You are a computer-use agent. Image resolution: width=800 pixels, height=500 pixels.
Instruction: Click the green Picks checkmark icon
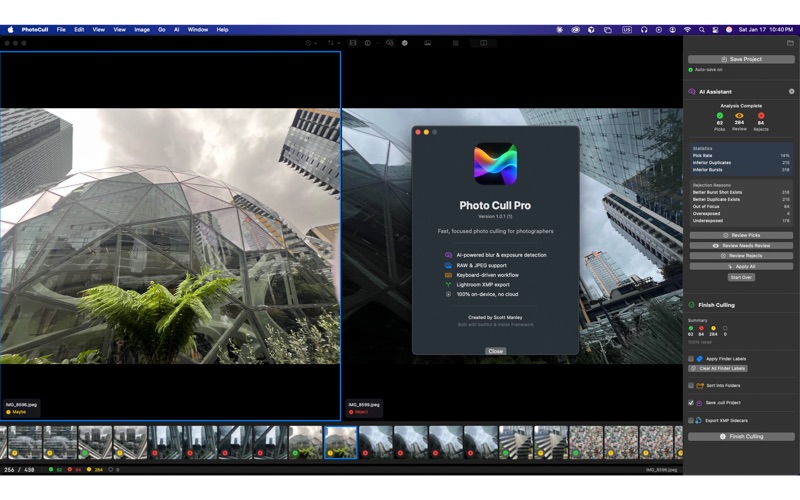tap(719, 116)
